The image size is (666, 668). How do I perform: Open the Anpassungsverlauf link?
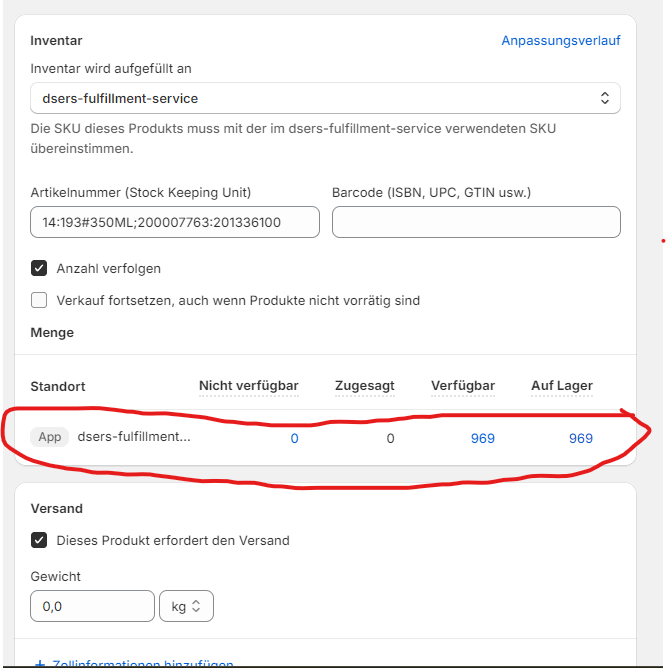coord(561,41)
